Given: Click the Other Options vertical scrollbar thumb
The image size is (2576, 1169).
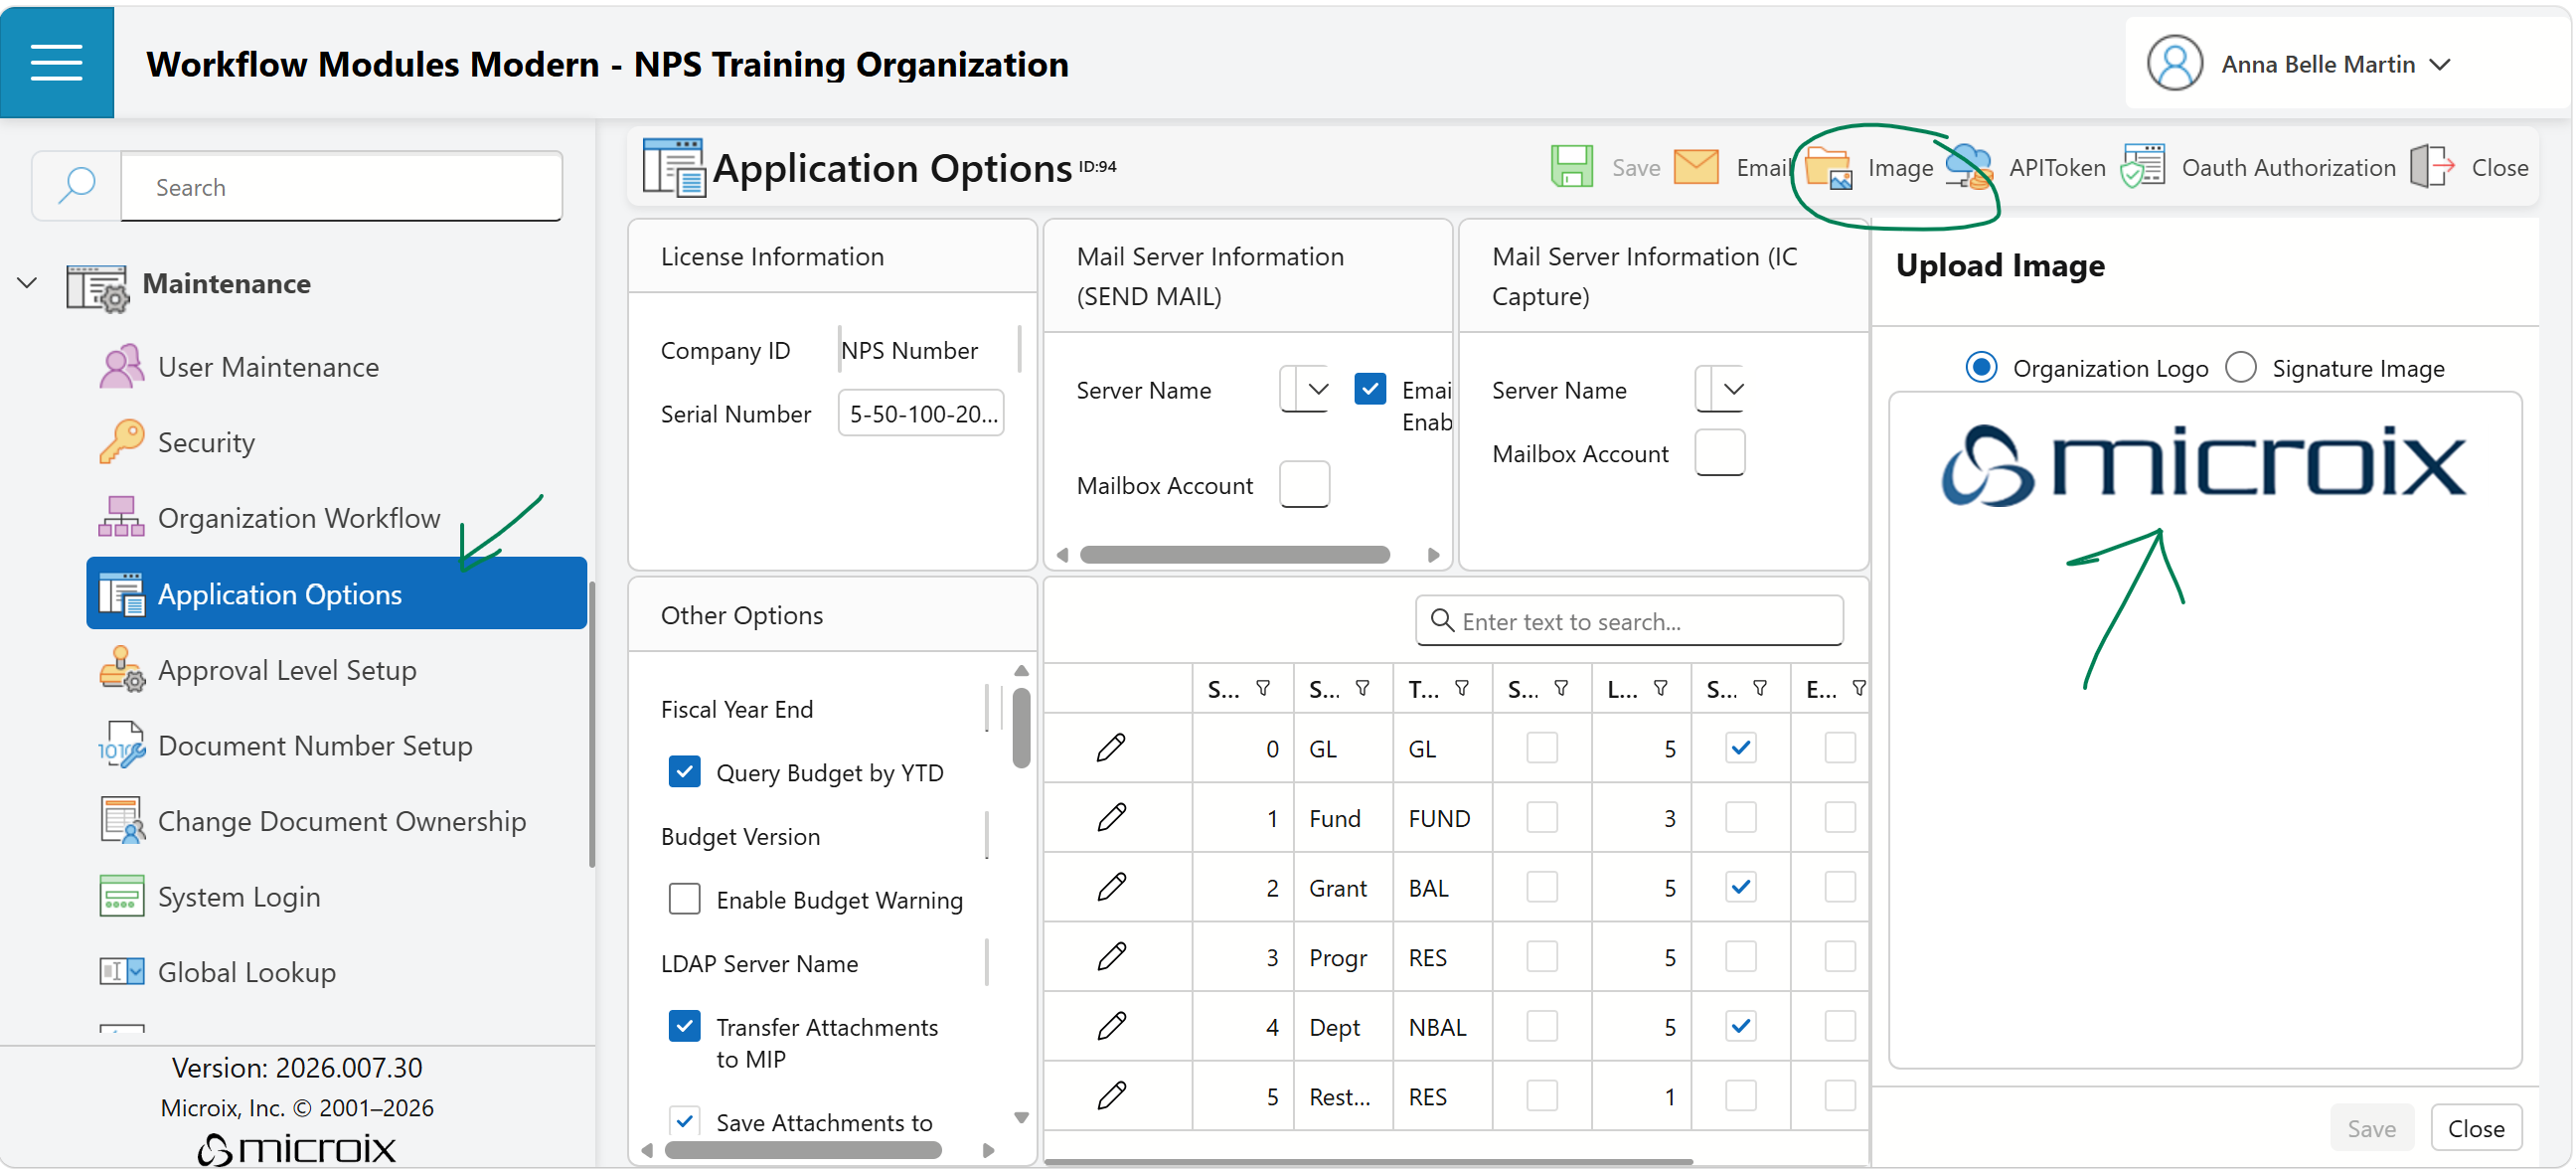Looking at the screenshot, I should pos(1020,727).
